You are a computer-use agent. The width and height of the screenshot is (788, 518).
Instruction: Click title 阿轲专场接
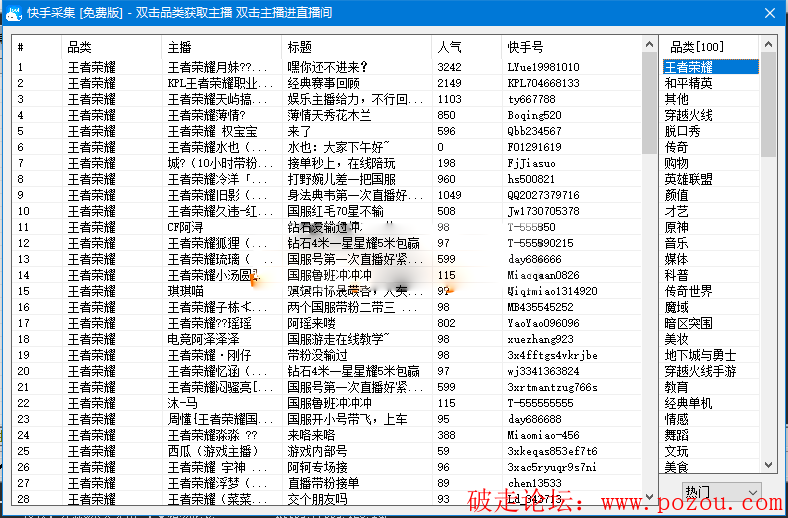tap(317, 468)
